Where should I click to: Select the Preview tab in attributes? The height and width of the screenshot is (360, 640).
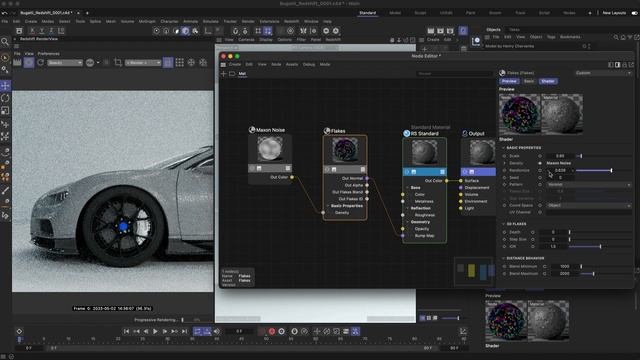(509, 81)
